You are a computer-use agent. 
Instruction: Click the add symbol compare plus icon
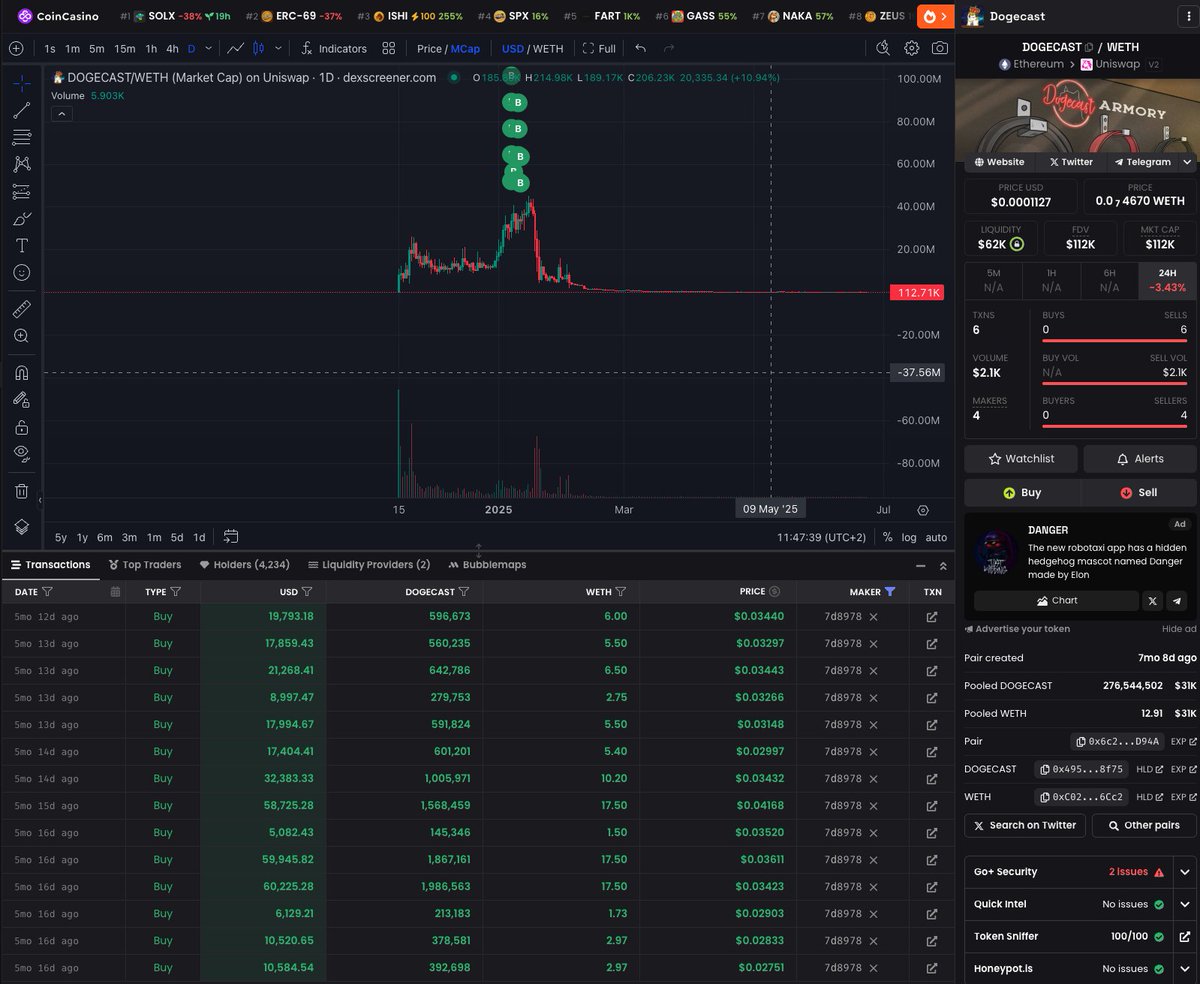16,48
